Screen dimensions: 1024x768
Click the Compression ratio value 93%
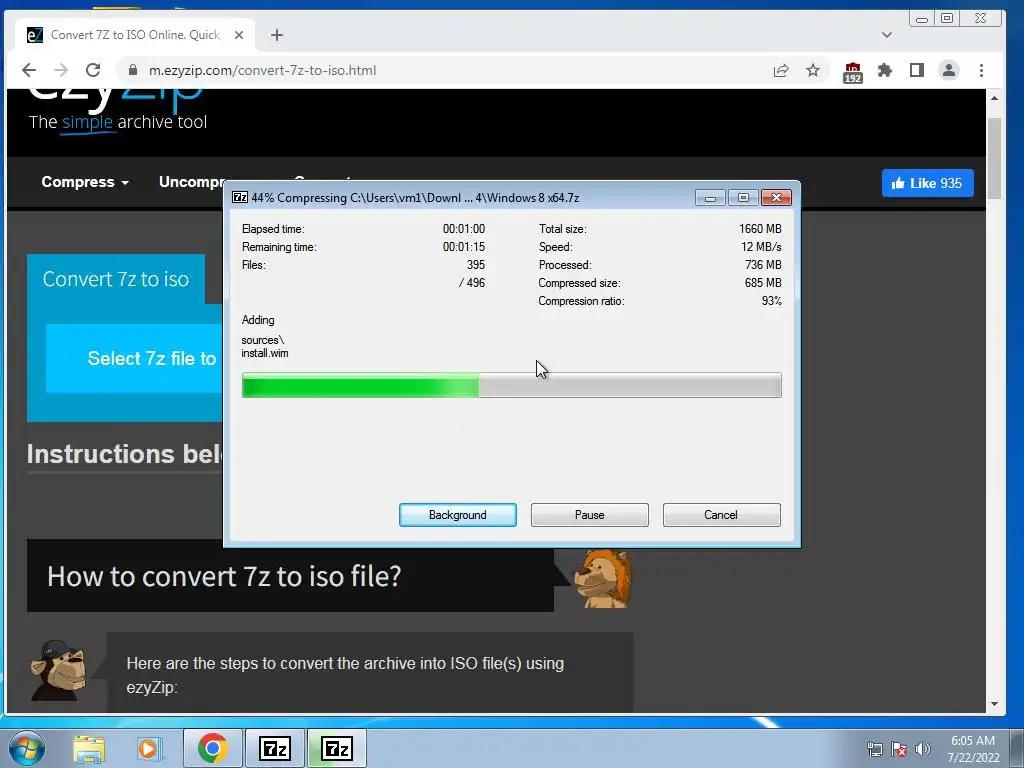pos(771,301)
